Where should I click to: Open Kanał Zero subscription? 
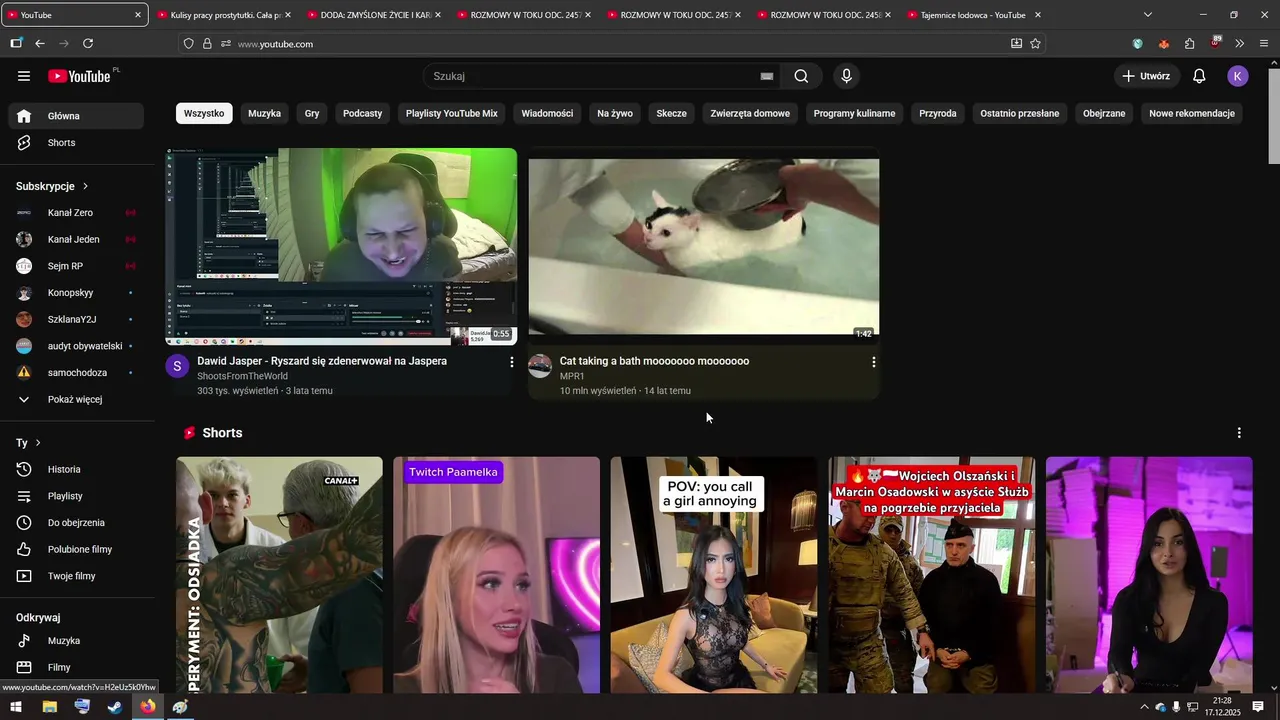coord(76,213)
